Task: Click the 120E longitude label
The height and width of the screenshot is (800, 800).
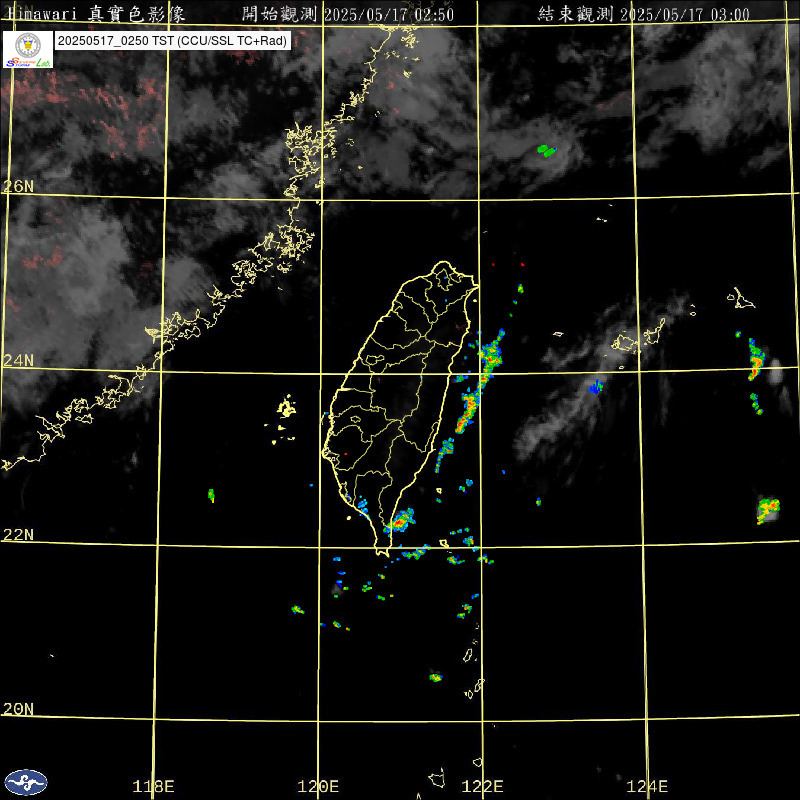Action: point(318,786)
